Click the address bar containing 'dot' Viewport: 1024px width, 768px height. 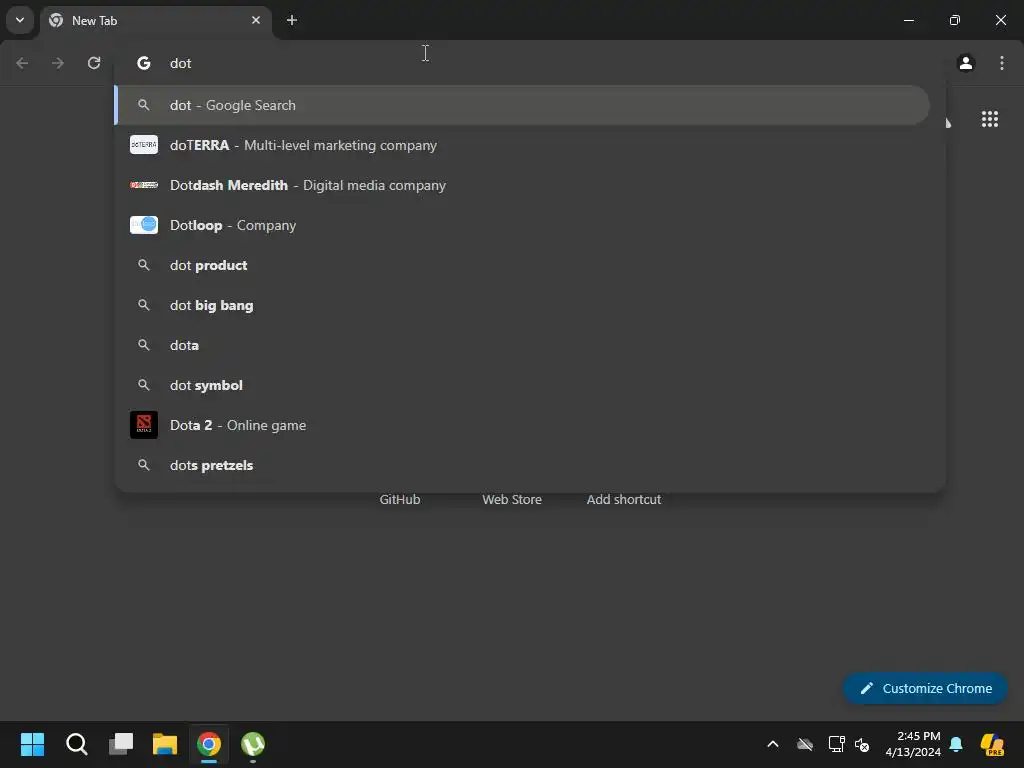pos(529,63)
